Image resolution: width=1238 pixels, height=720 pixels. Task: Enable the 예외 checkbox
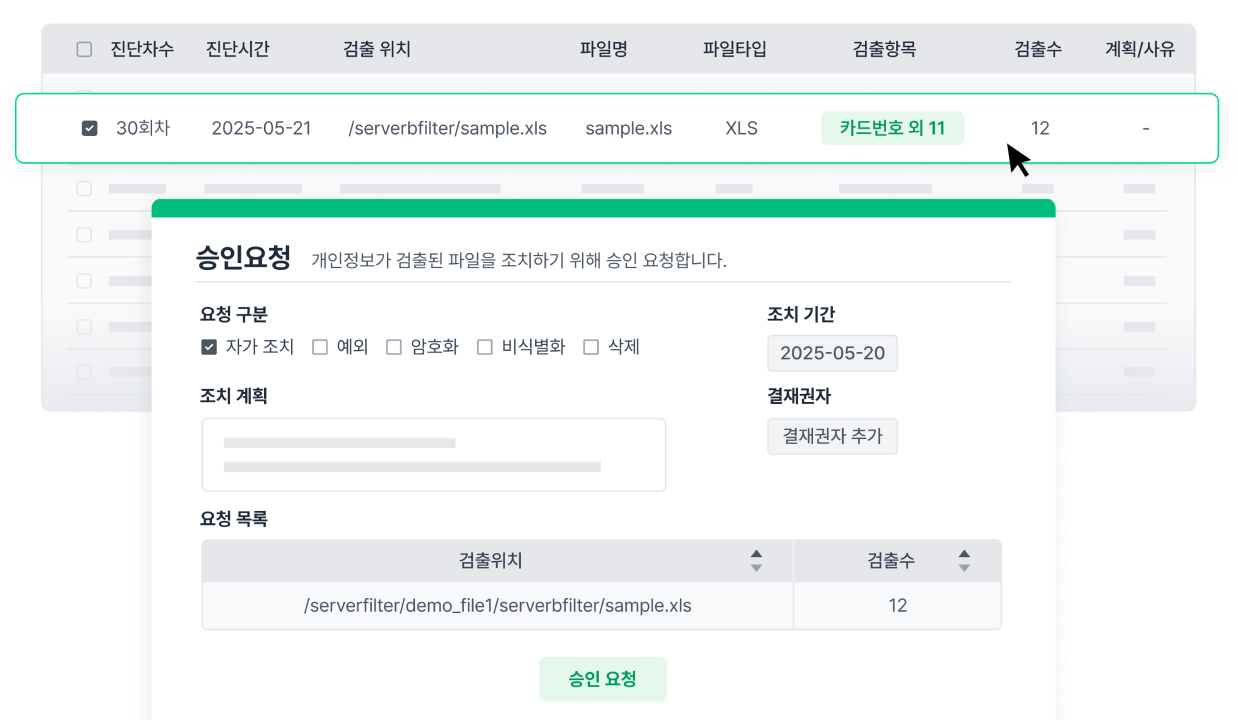pyautogui.click(x=320, y=347)
